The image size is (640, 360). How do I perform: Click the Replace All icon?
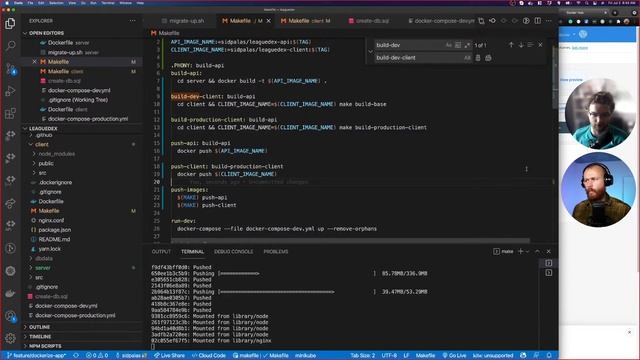pos(488,58)
